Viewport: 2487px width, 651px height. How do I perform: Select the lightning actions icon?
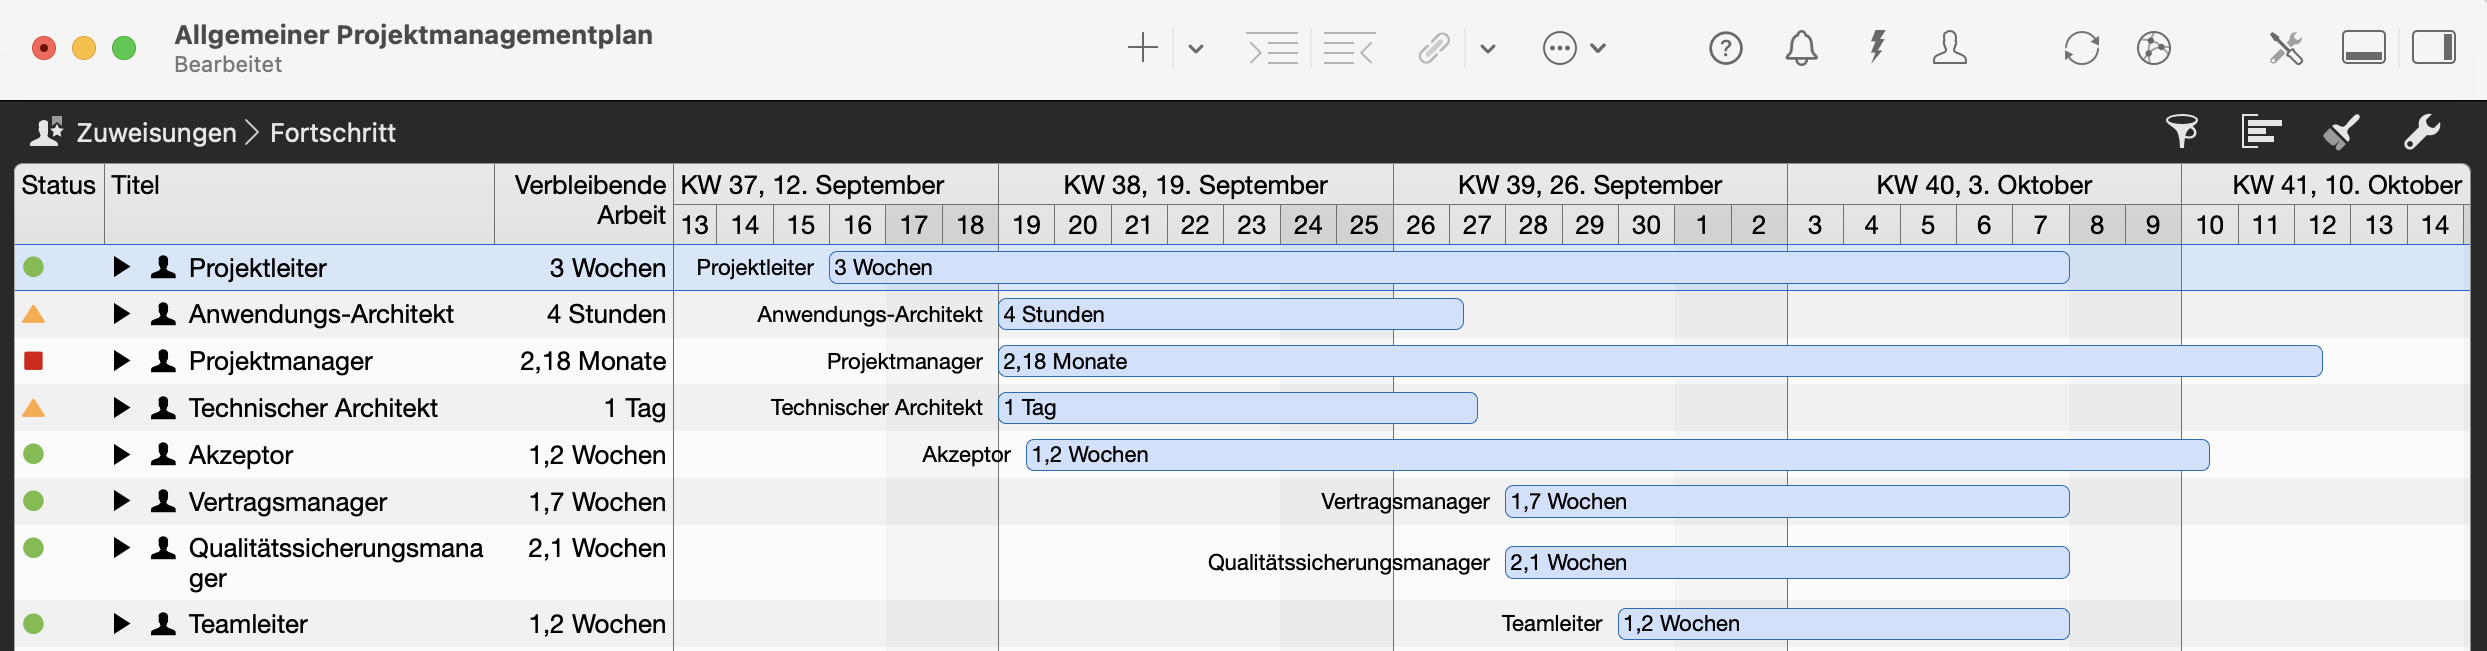coord(1878,48)
